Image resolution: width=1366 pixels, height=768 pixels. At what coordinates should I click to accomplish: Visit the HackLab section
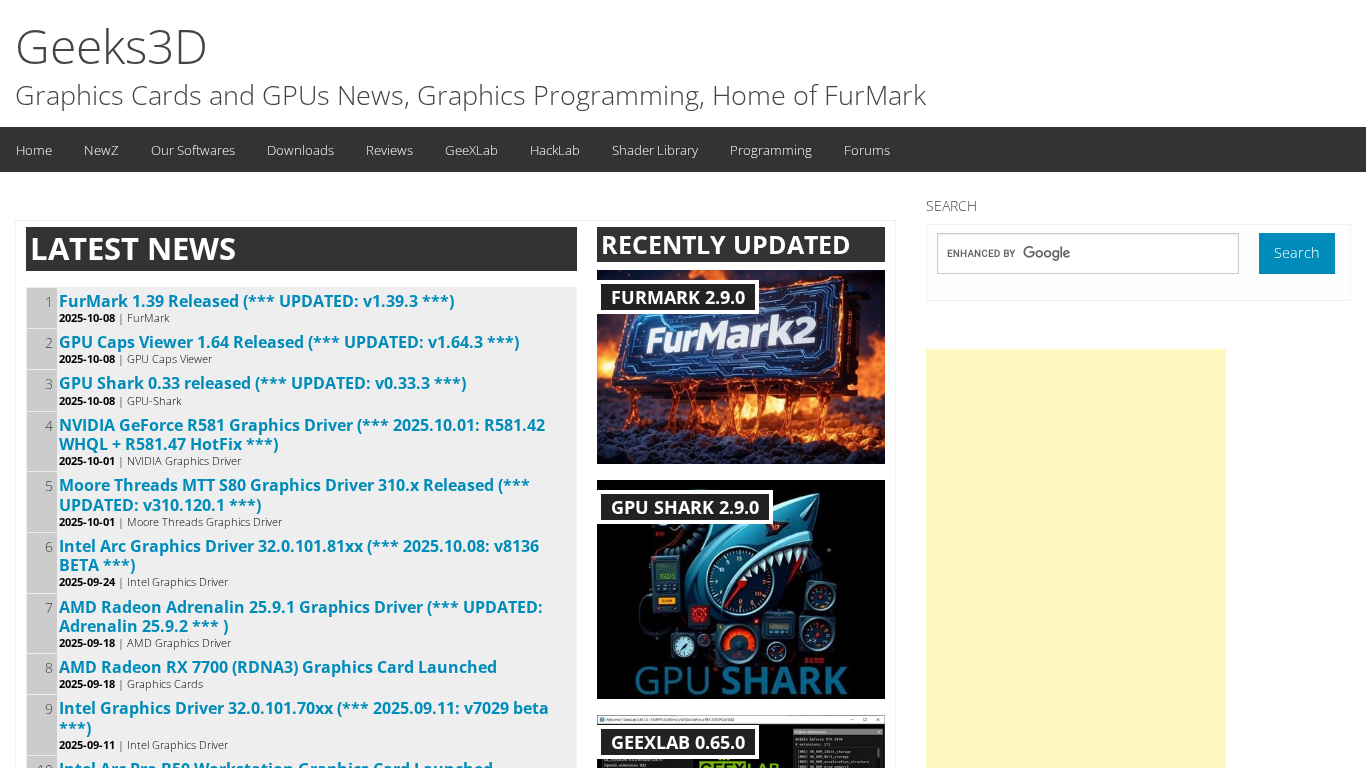click(555, 150)
